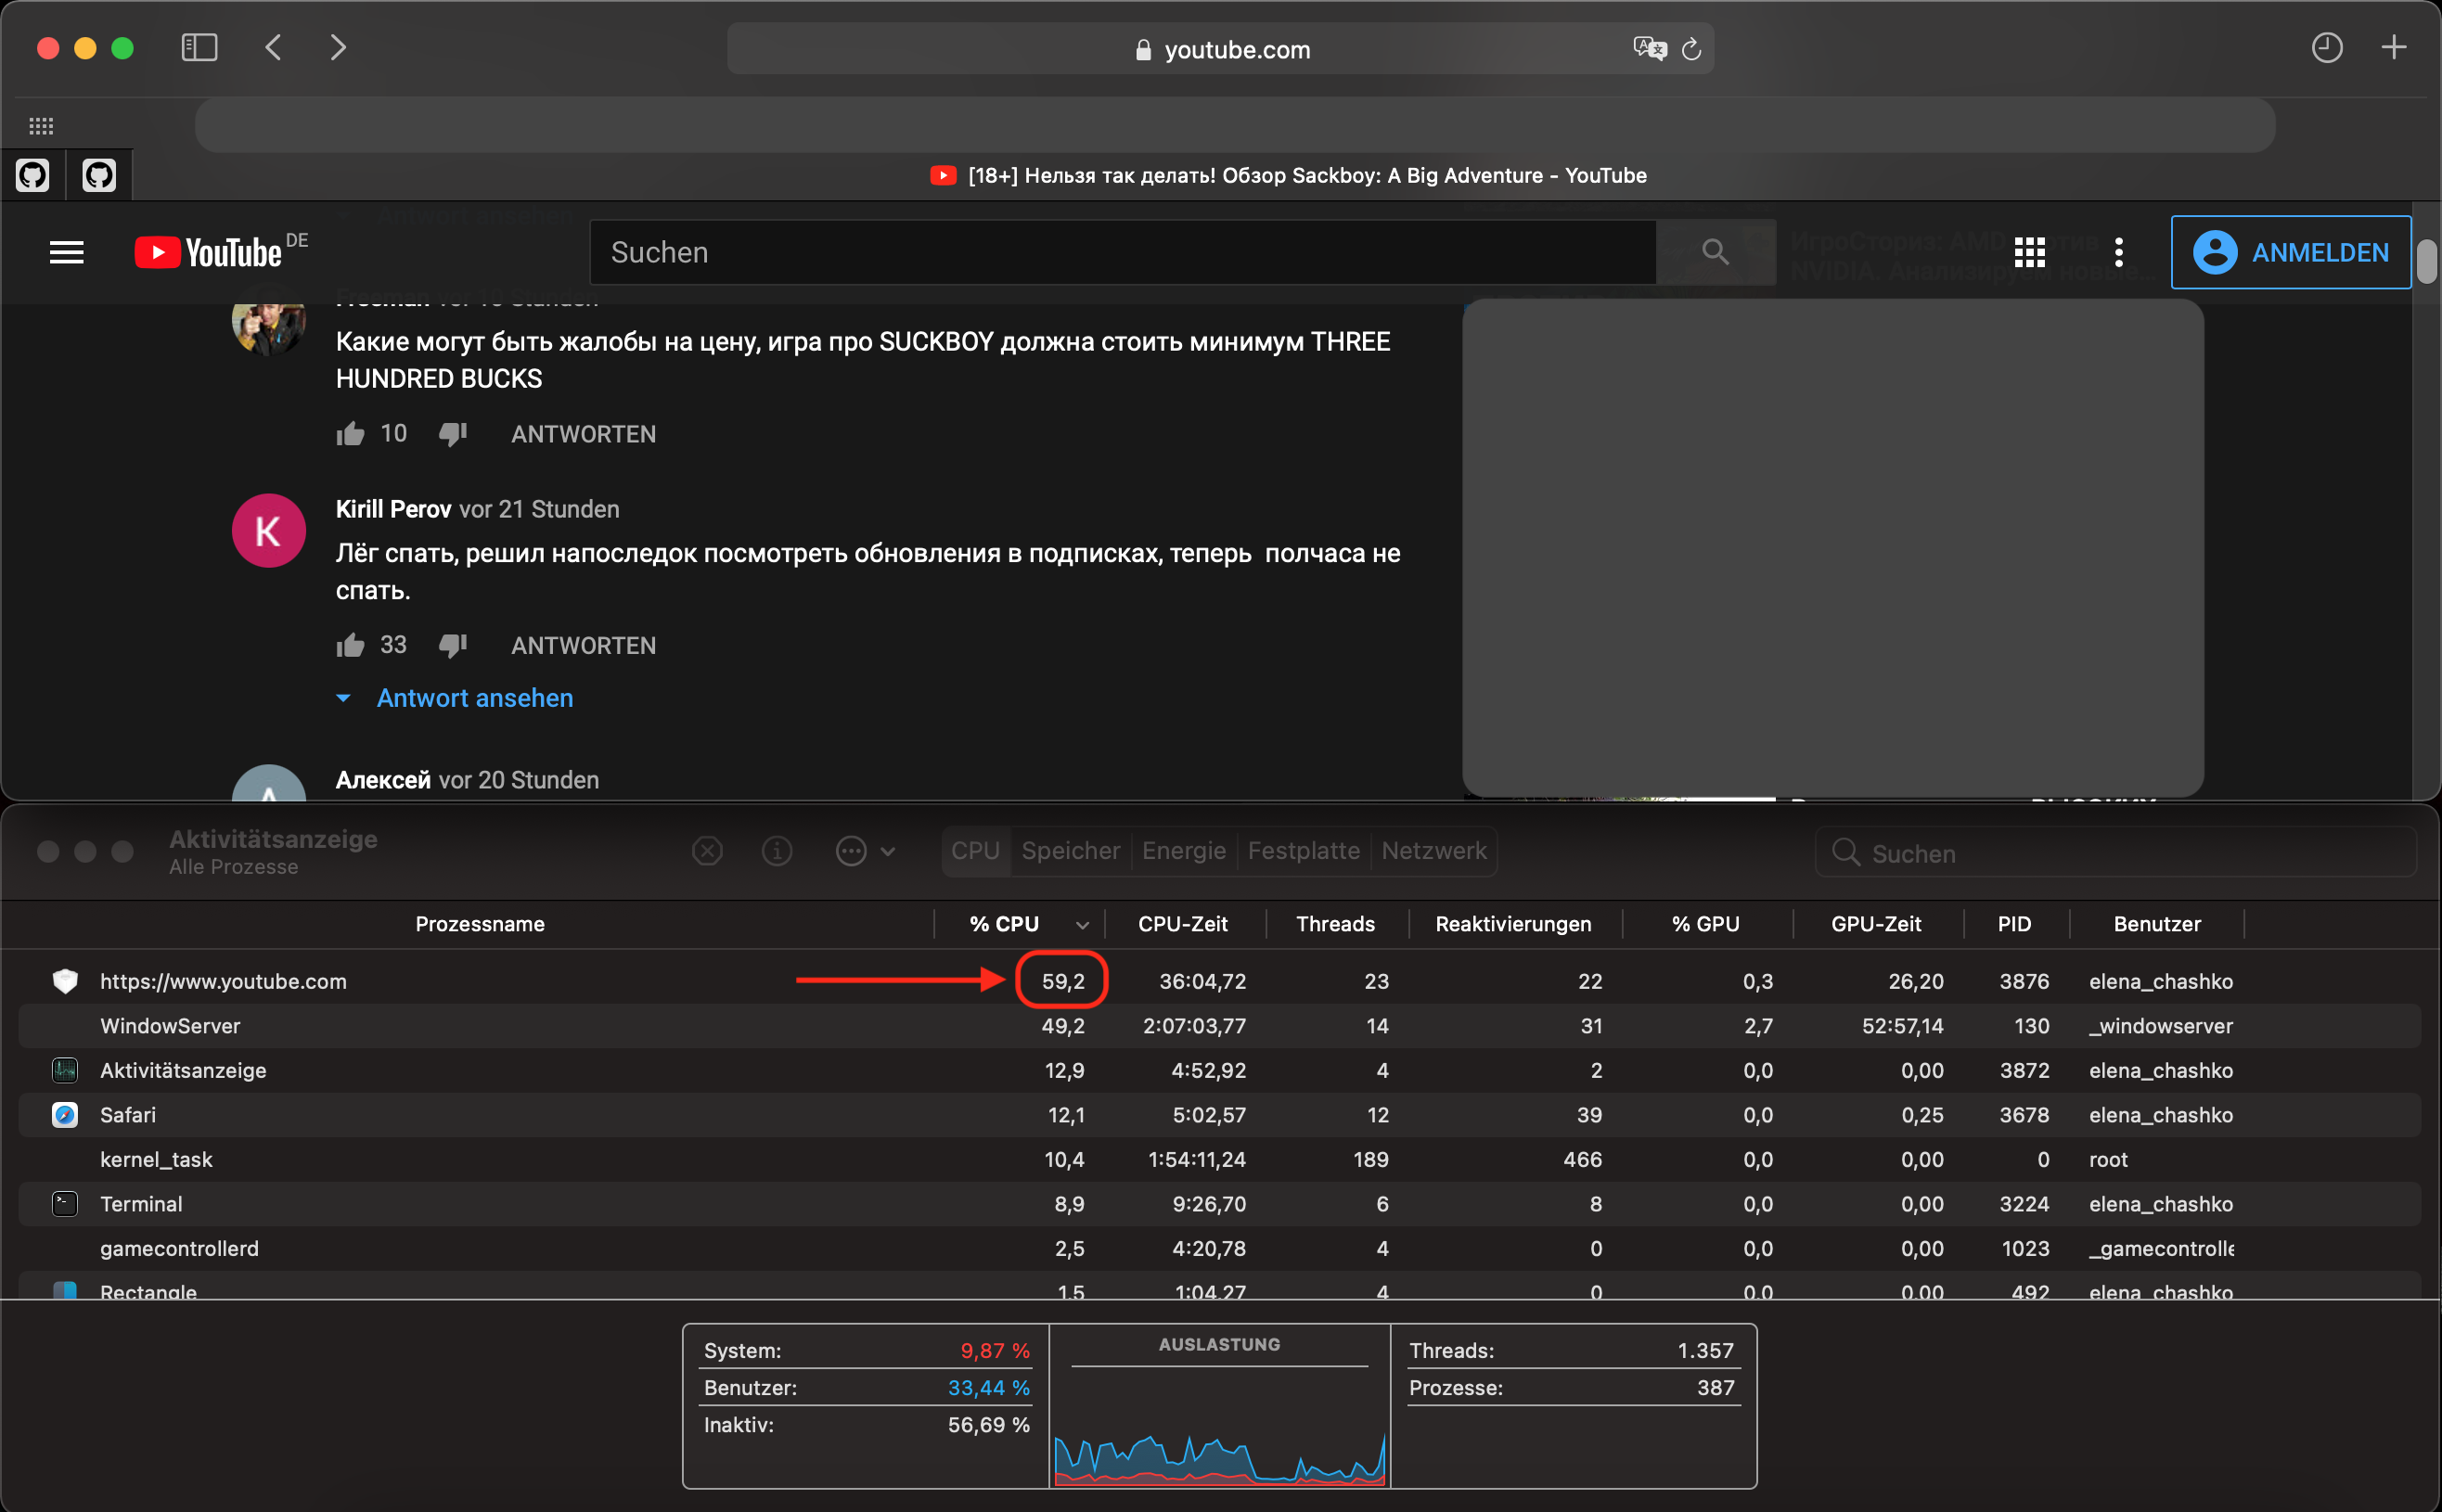Click the % CPU column sort chevron
The width and height of the screenshot is (2442, 1512).
pyautogui.click(x=1081, y=924)
